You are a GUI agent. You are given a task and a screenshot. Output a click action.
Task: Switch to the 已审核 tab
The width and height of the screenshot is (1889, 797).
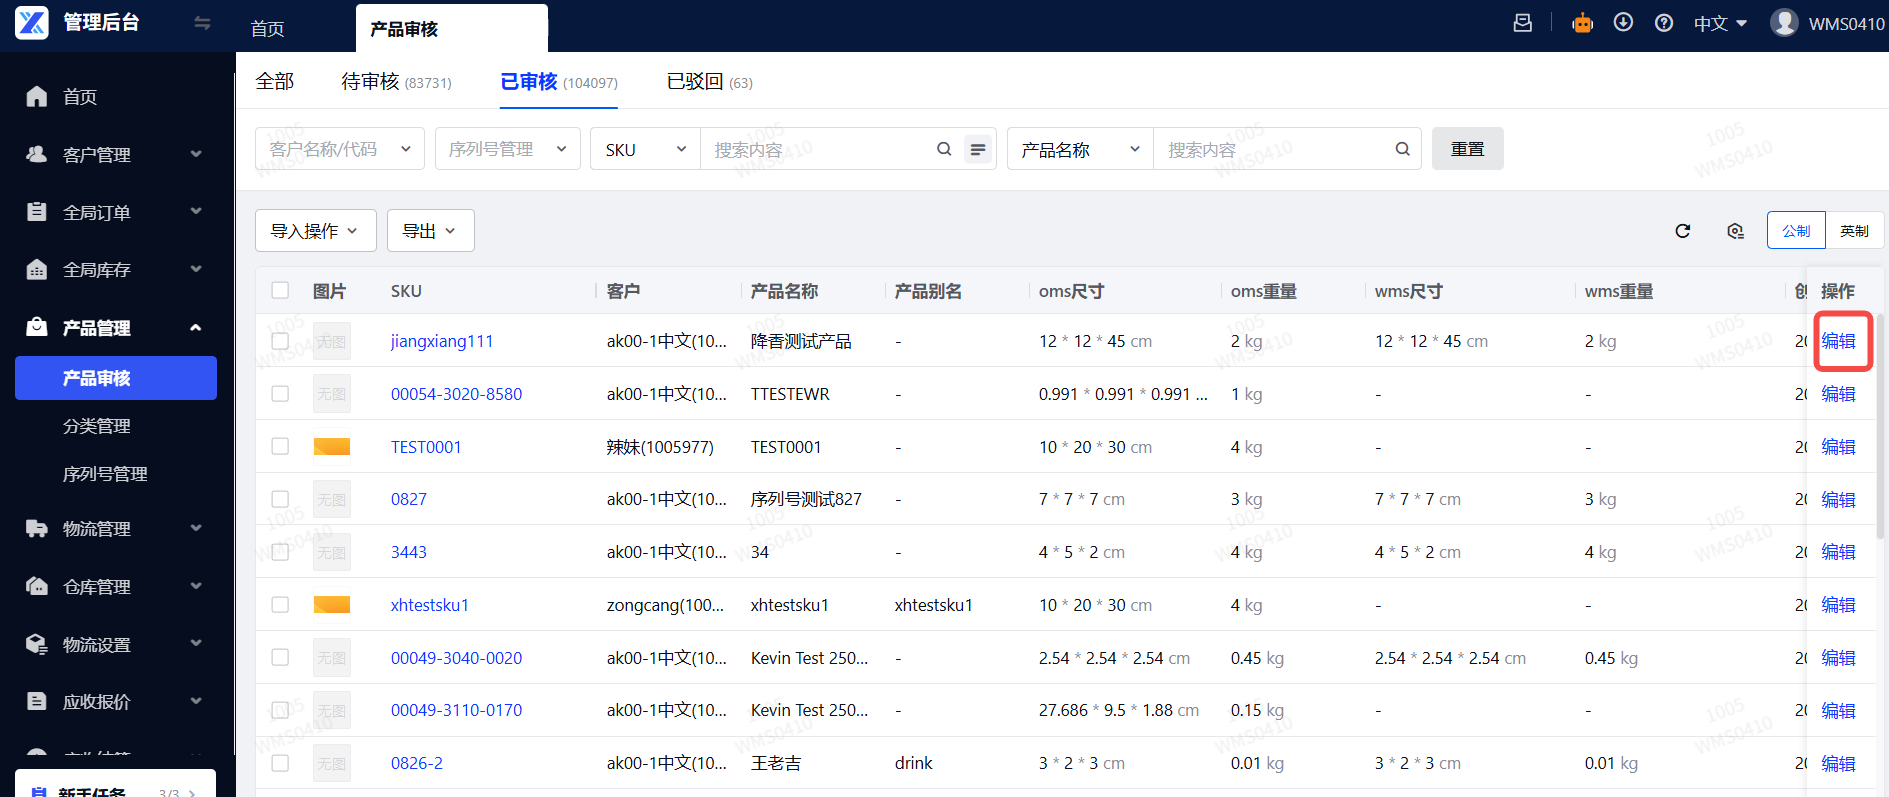[x=559, y=81]
